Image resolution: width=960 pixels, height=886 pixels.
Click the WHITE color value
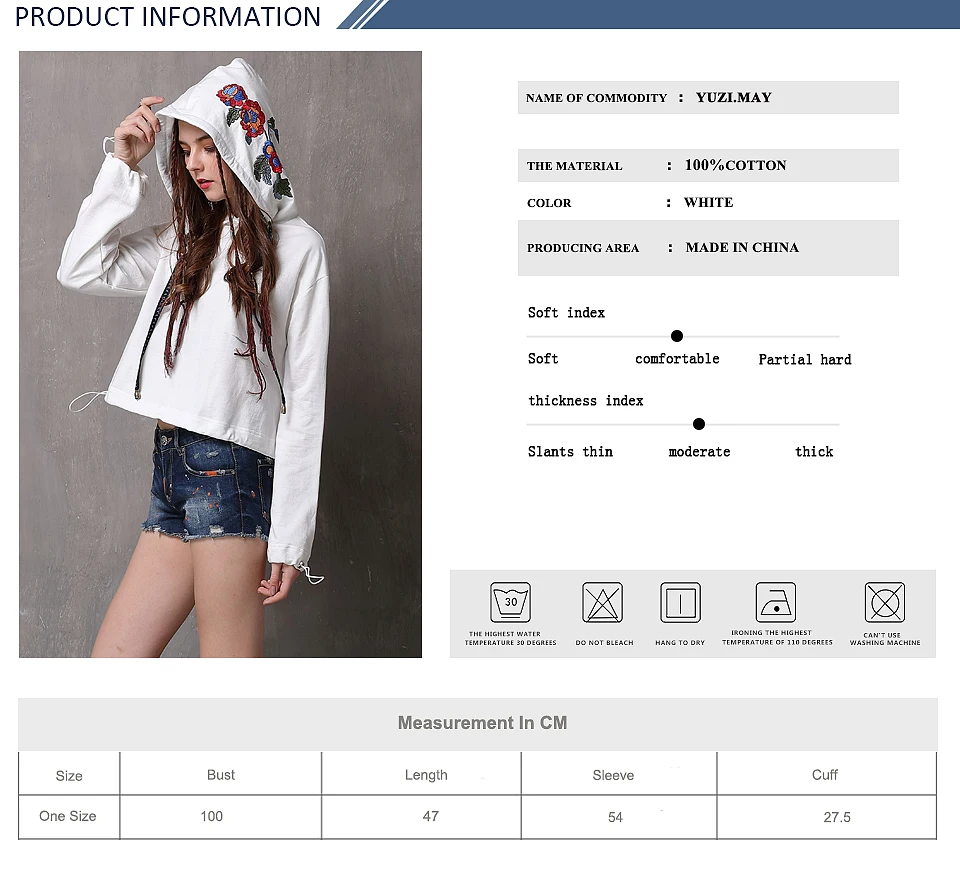pos(708,203)
